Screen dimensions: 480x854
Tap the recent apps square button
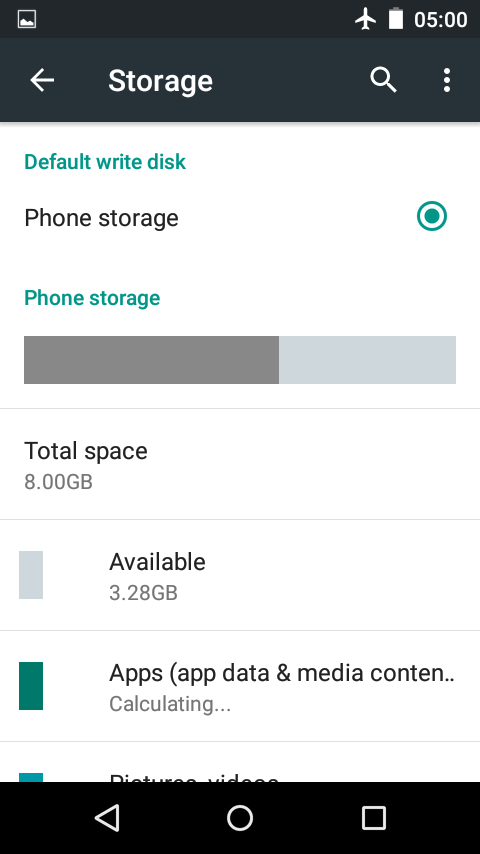[374, 818]
